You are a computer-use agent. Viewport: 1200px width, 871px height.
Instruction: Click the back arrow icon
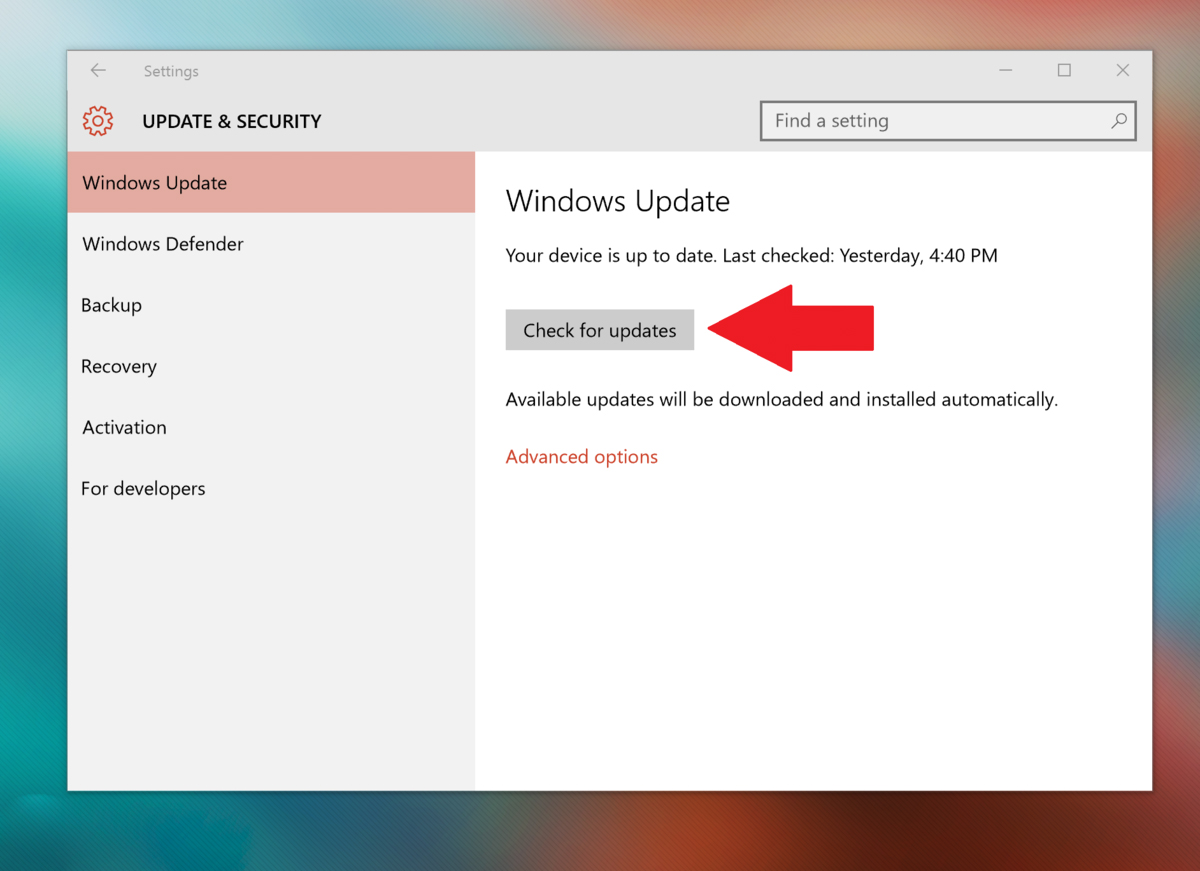click(x=97, y=70)
